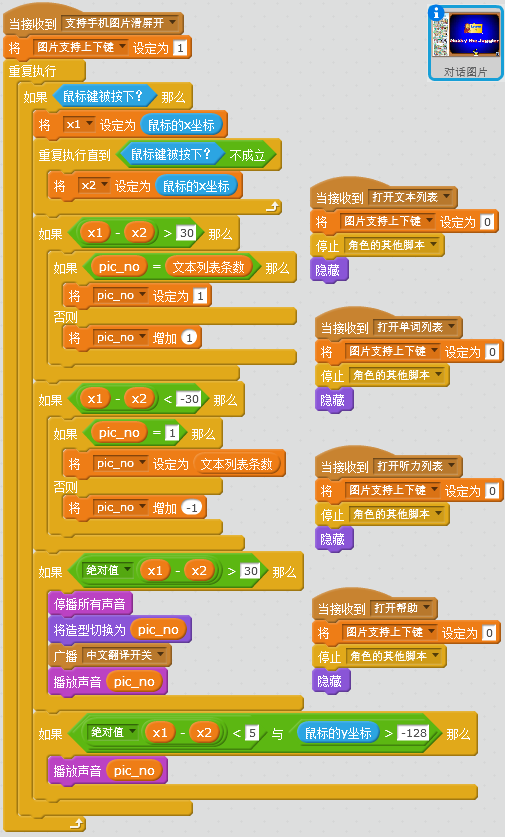Open the 支持手机图片滑屏开 message dropdown
The height and width of the screenshot is (837, 505).
tap(120, 23)
